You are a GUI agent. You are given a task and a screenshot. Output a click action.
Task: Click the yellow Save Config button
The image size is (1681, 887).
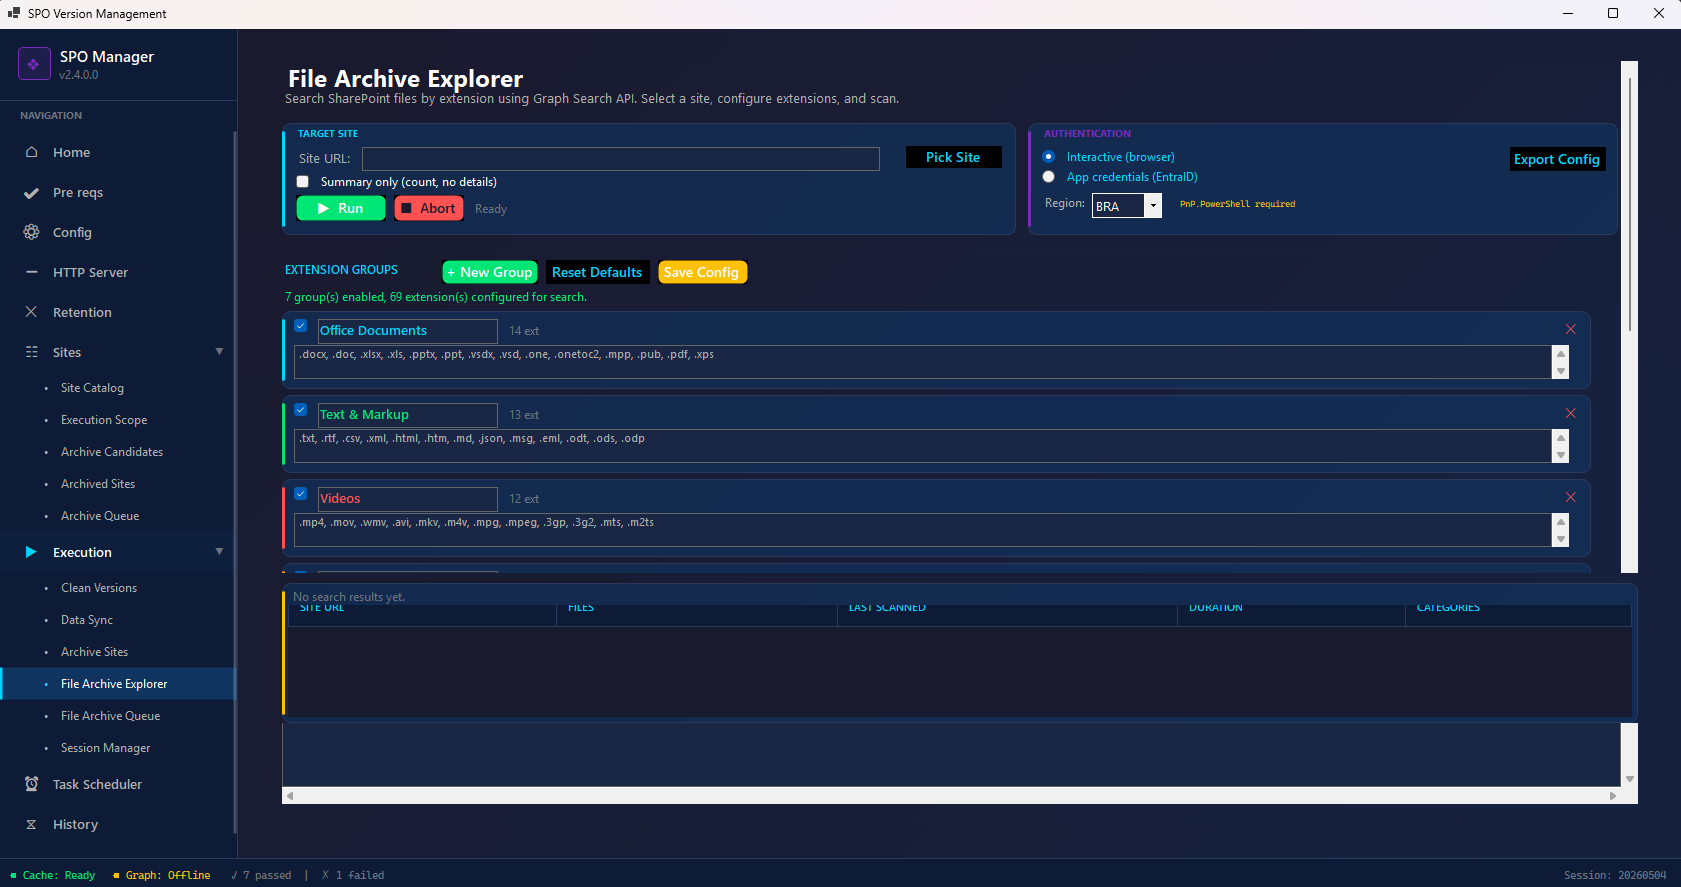click(702, 272)
